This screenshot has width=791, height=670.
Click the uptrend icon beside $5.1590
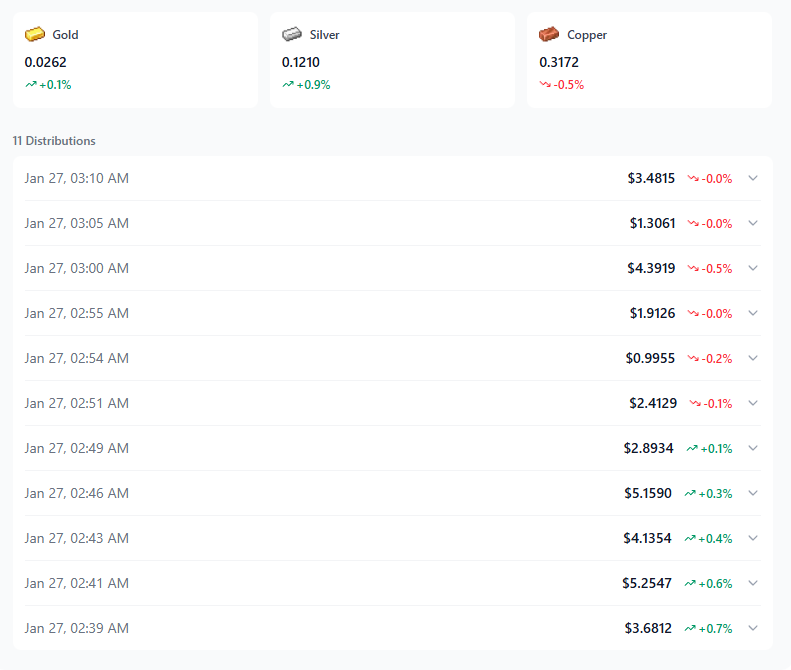coord(690,493)
